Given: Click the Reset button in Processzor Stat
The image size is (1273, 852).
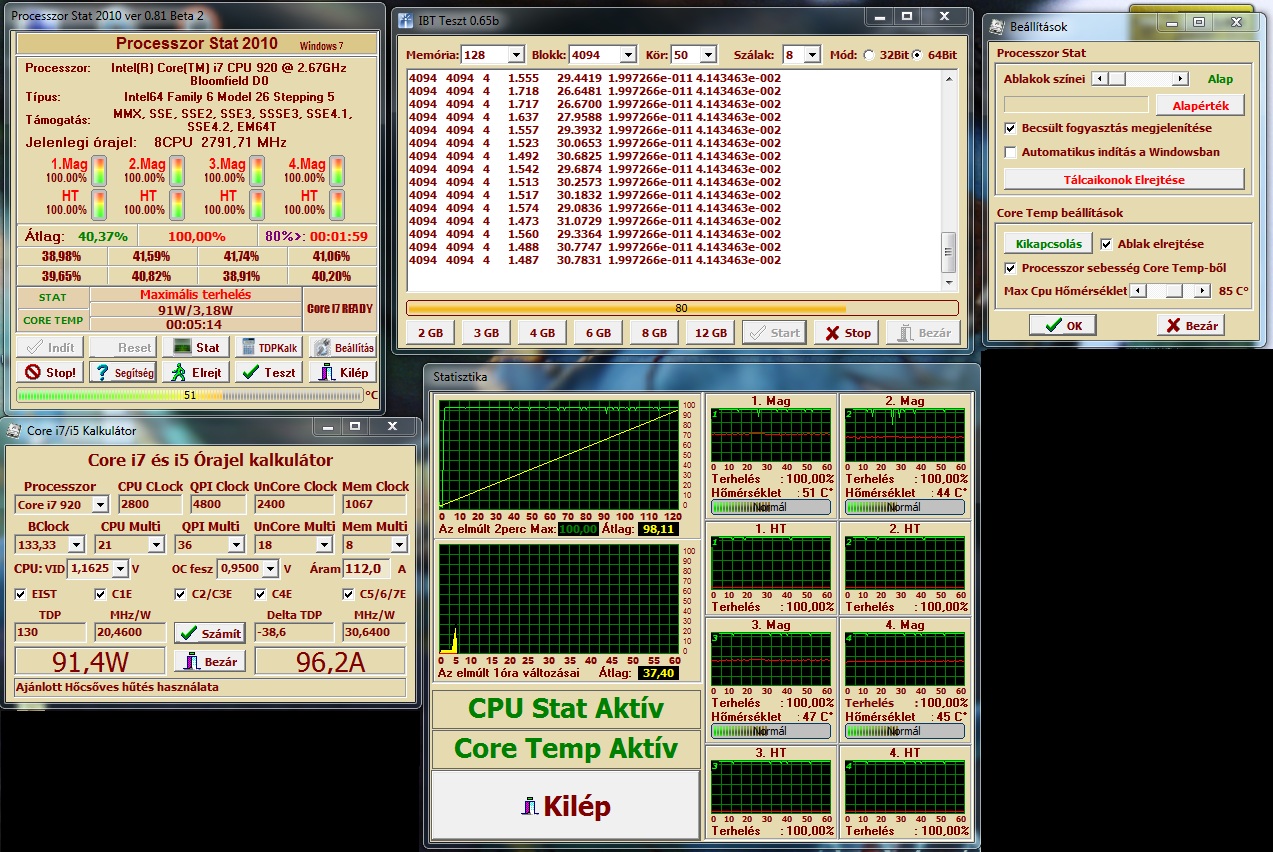Looking at the screenshot, I should pyautogui.click(x=123, y=347).
